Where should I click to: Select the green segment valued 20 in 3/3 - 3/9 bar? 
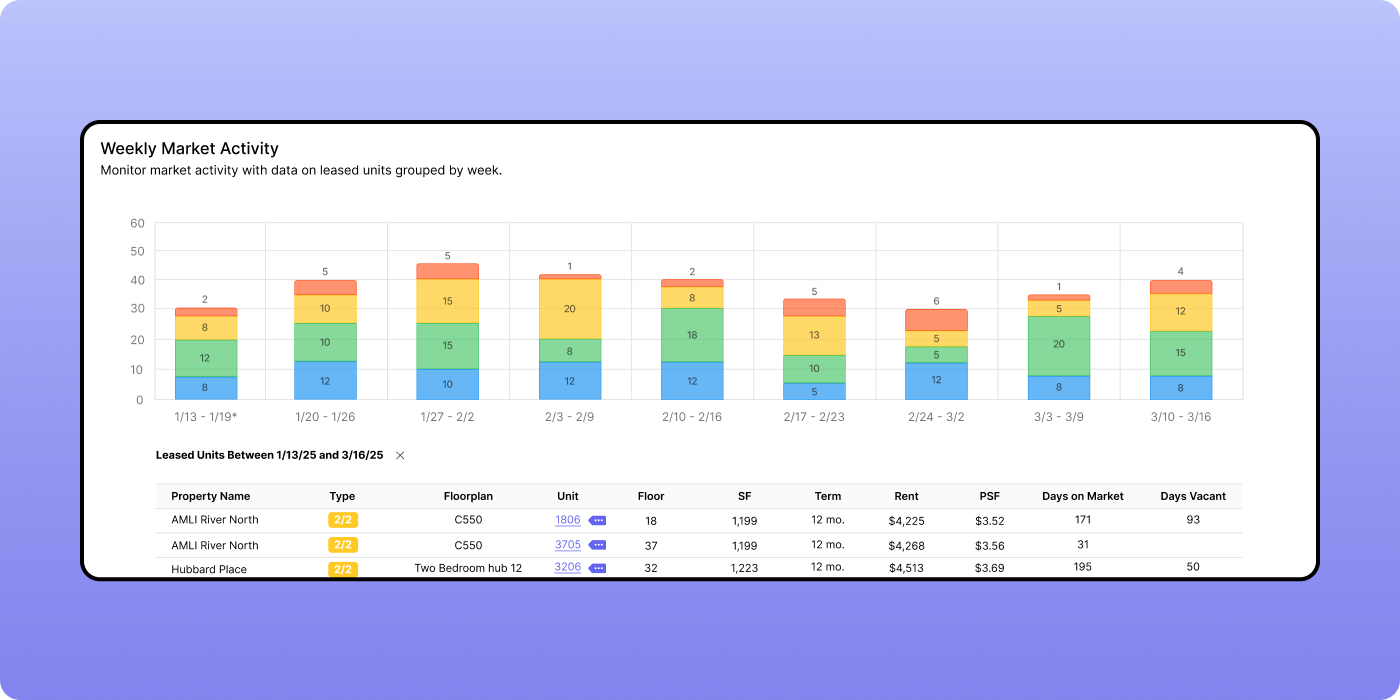pyautogui.click(x=1058, y=344)
